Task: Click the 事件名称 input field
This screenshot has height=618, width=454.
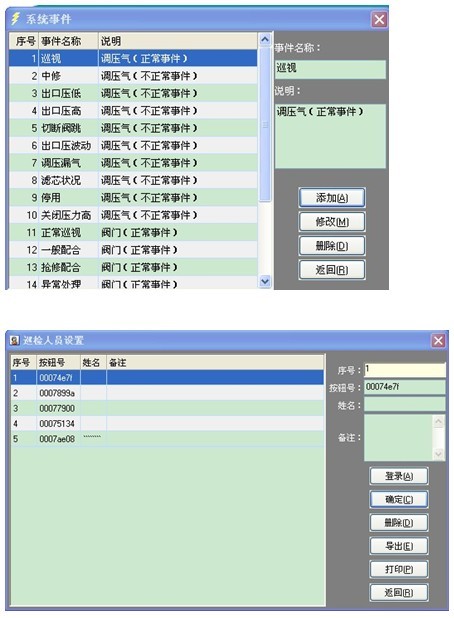Action: coord(330,69)
